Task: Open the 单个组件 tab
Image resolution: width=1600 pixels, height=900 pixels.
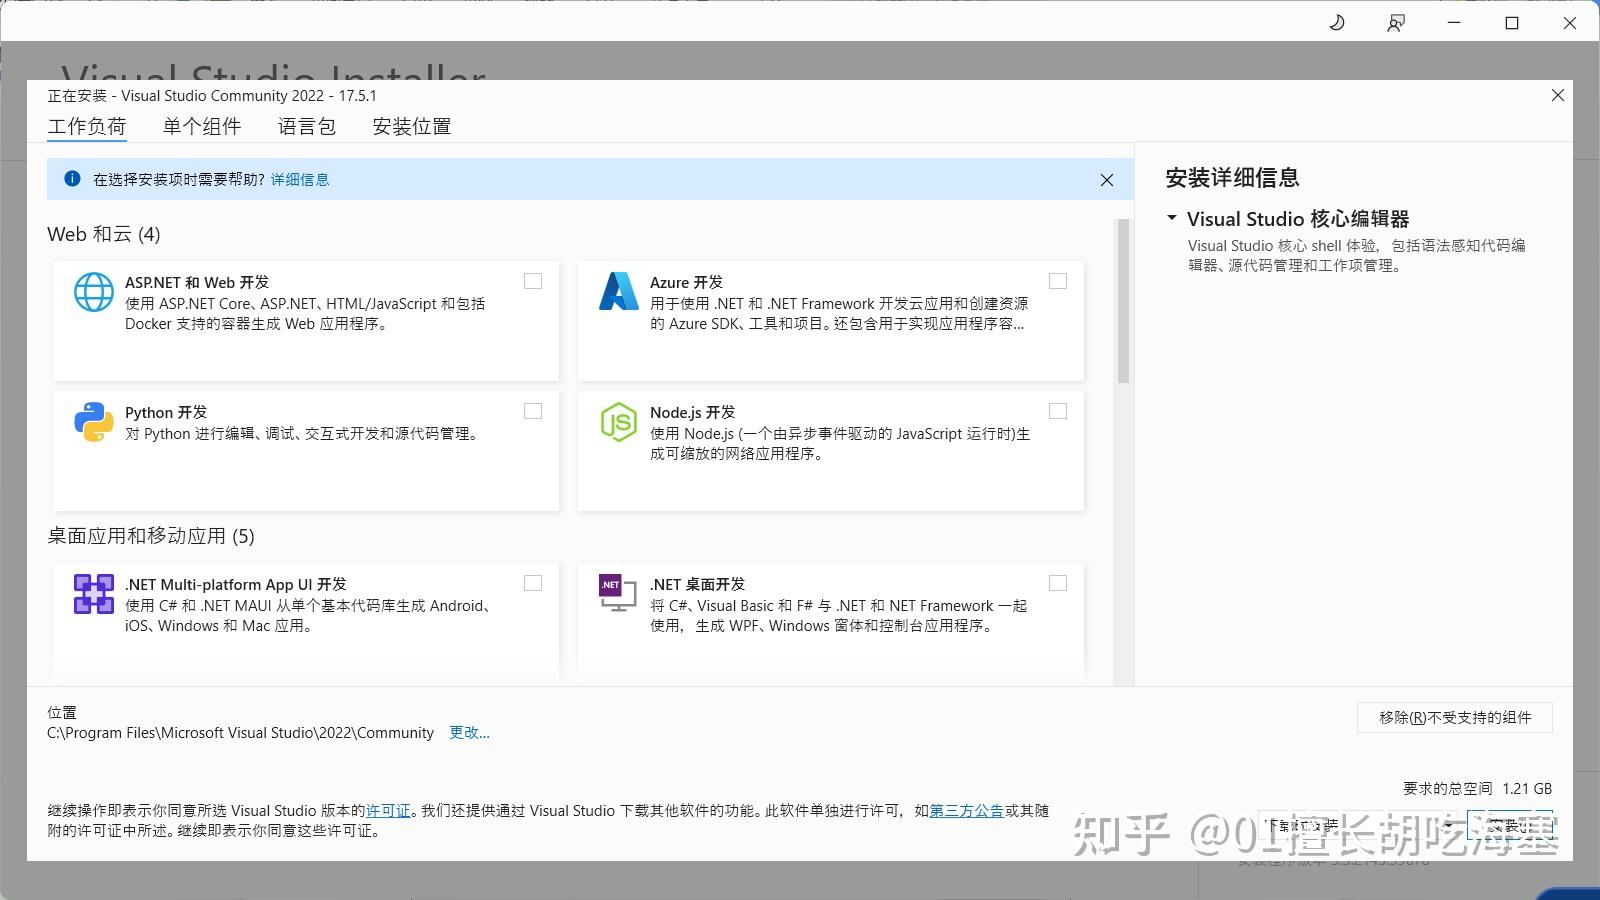Action: 202,126
